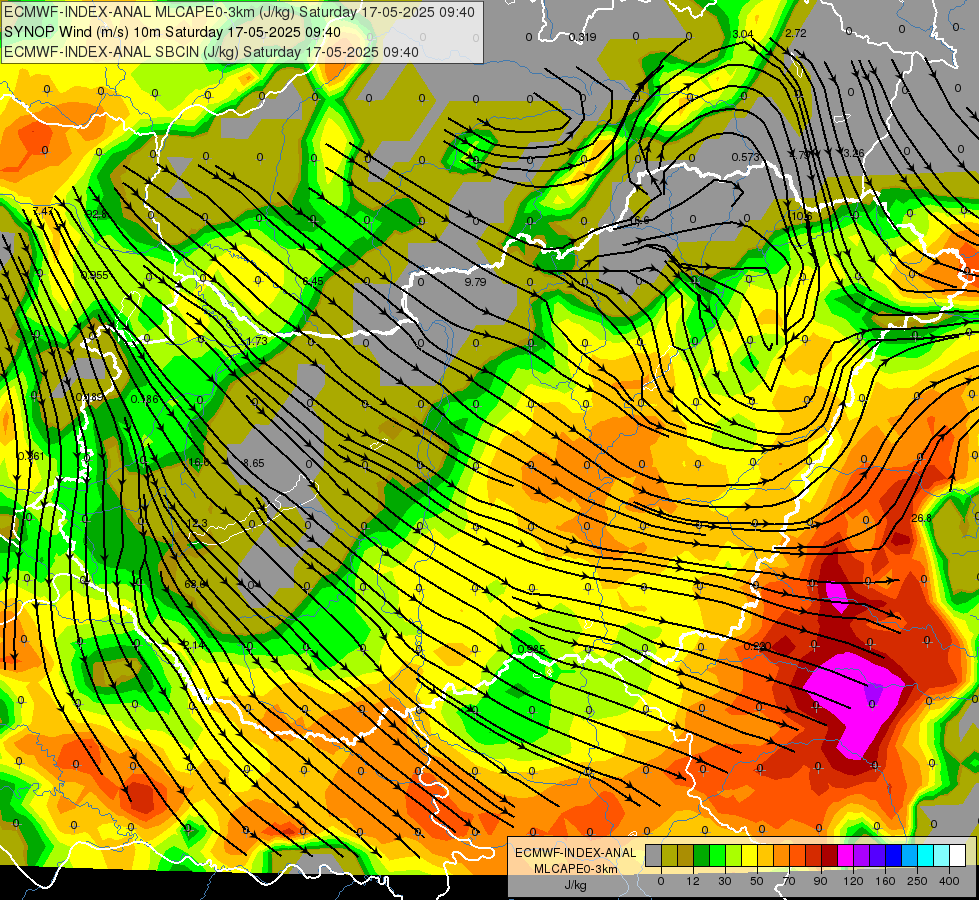This screenshot has height=900, width=979.
Task: Pick the white swatch in the legend
Action: tap(957, 855)
